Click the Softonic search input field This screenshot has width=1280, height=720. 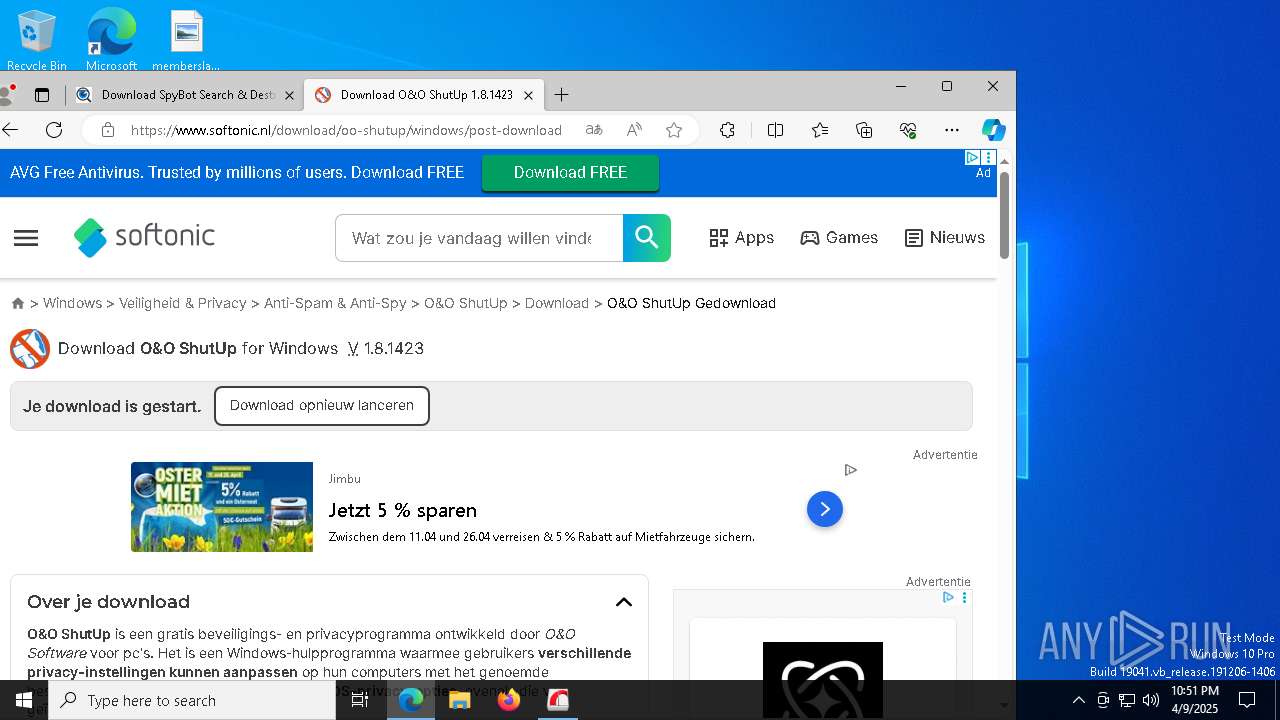(479, 238)
